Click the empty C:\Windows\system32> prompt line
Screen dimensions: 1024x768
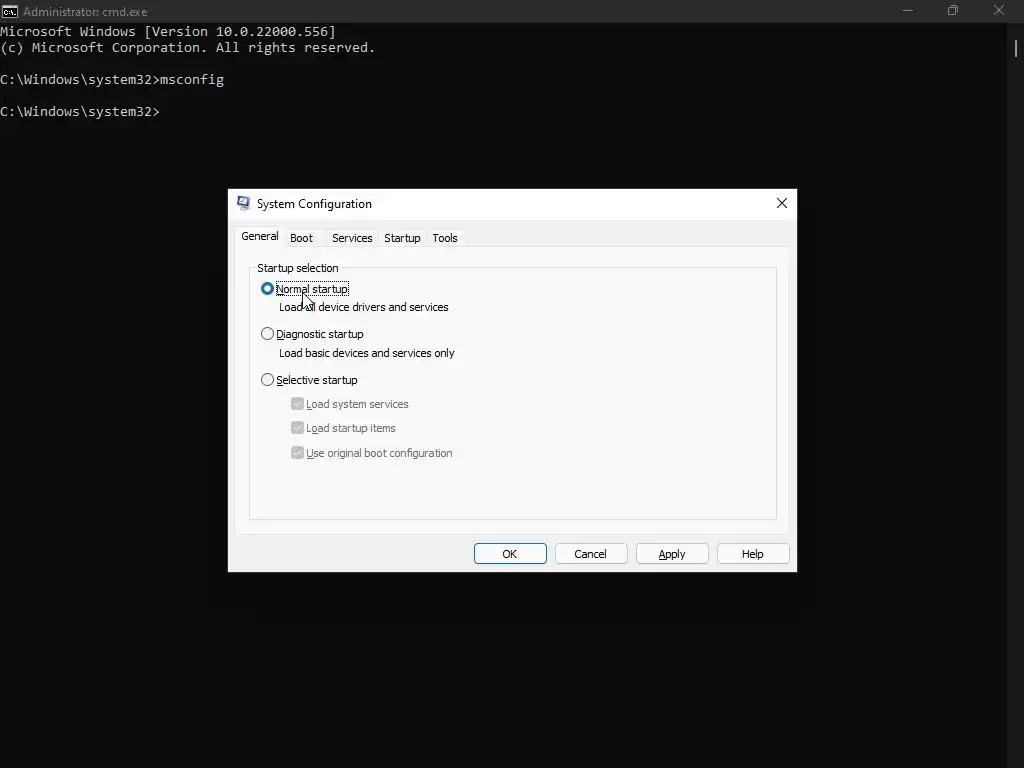coord(80,112)
